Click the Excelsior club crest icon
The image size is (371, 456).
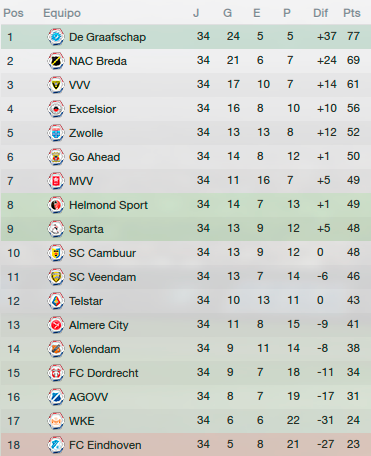point(56,109)
